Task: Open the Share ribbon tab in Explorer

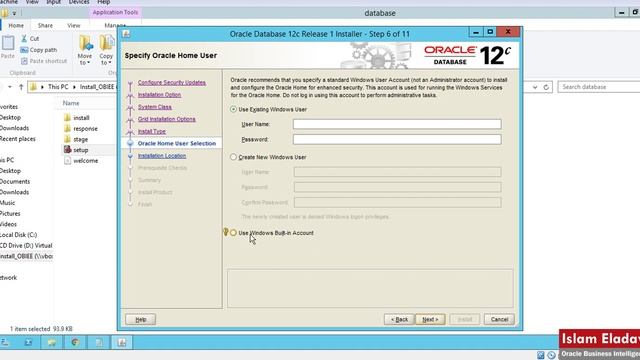Action: click(x=45, y=25)
